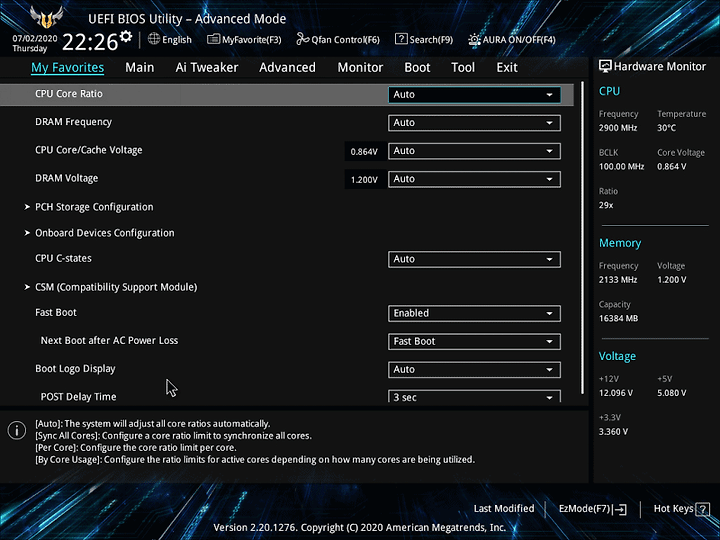Open Qfan Control fan icon

point(303,39)
